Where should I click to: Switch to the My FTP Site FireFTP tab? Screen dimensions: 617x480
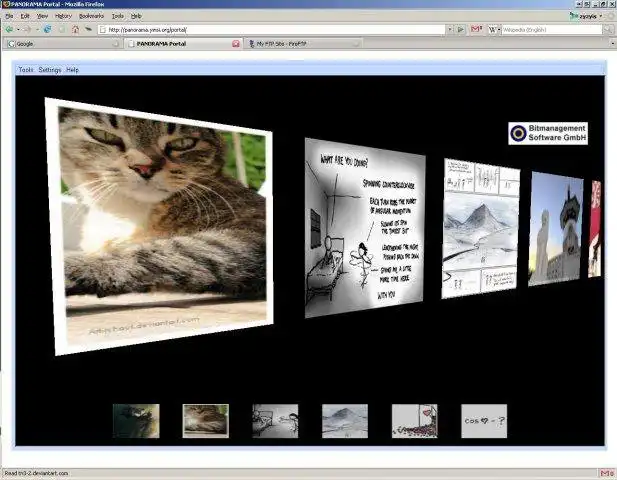[303, 44]
